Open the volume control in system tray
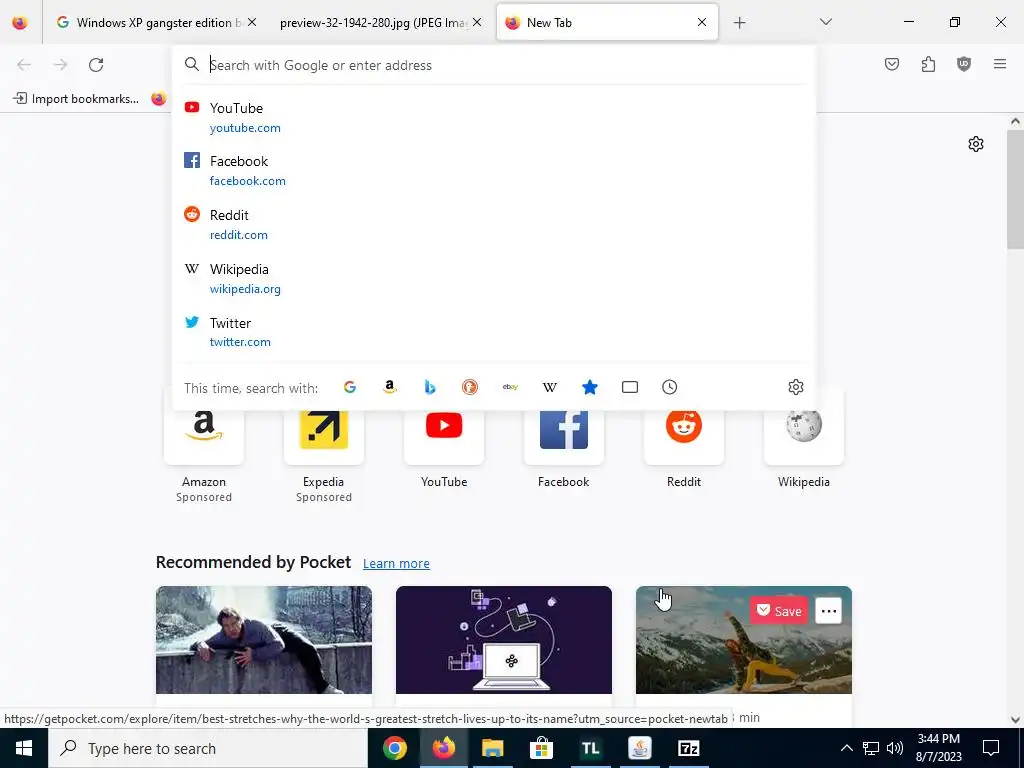This screenshot has height=768, width=1024. pos(895,748)
